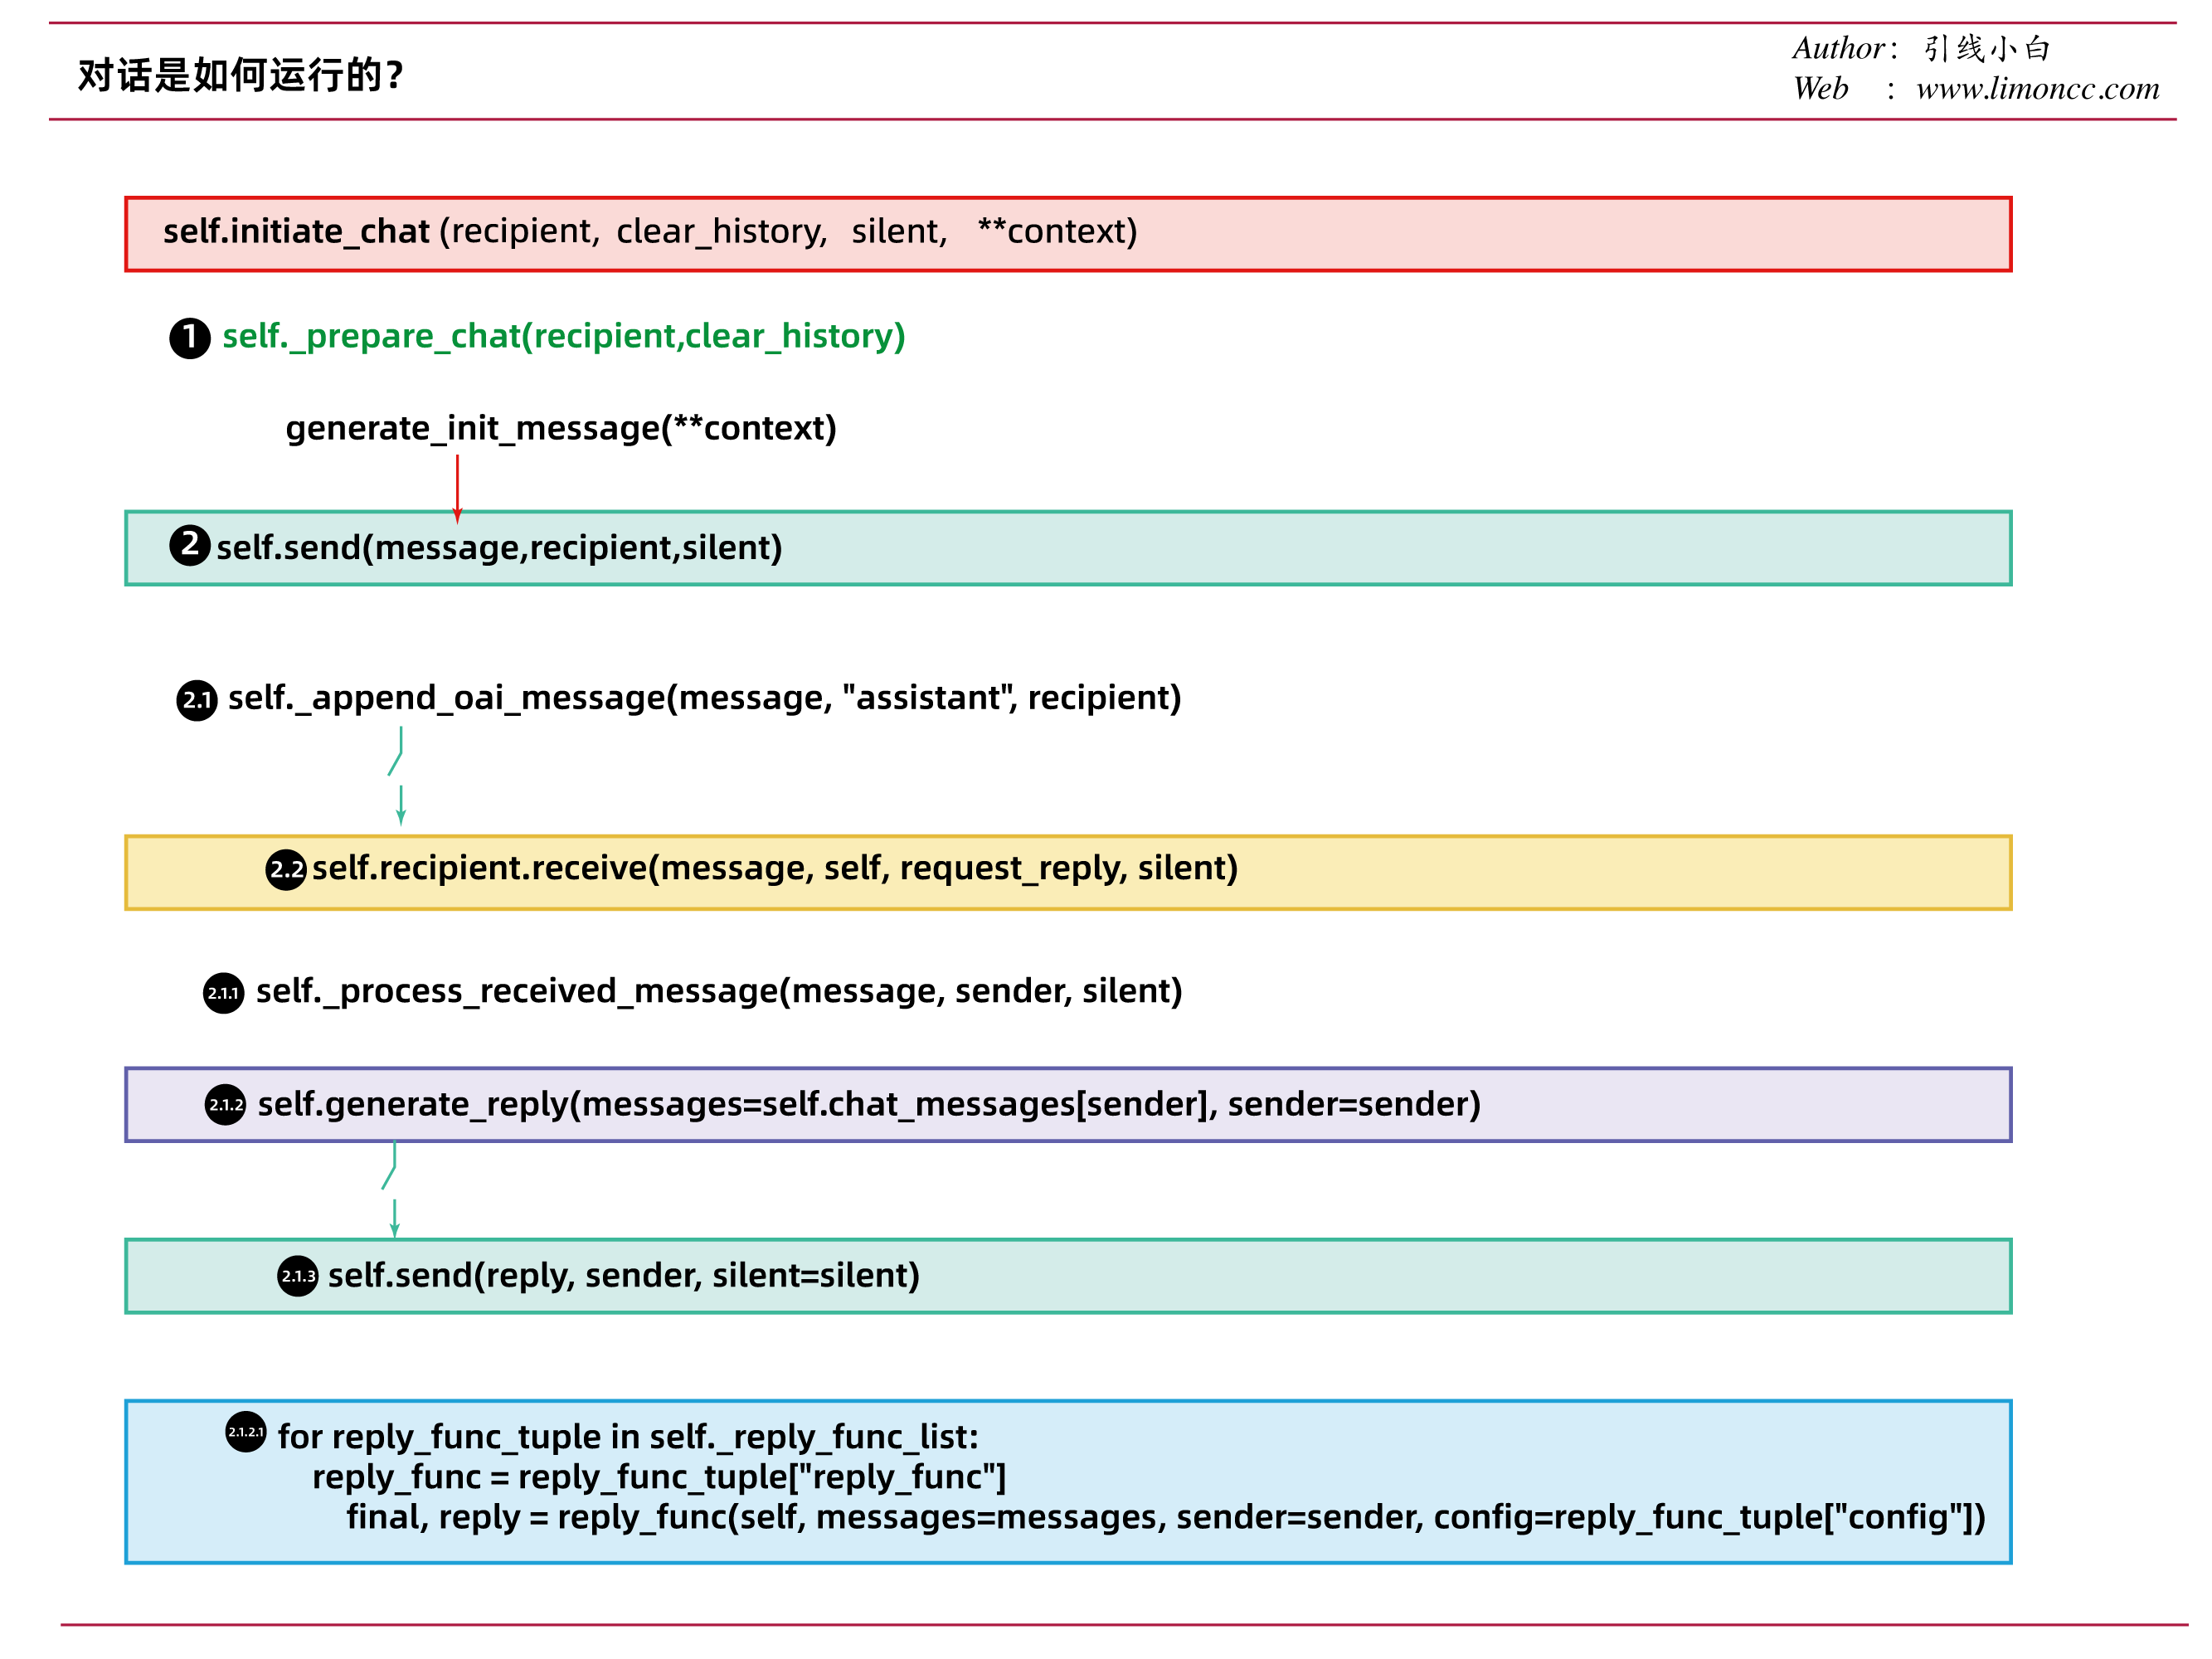This screenshot has width=2212, height=1659.
Task: Click the green arrow above self.recipient.receive box
Action: 400,805
